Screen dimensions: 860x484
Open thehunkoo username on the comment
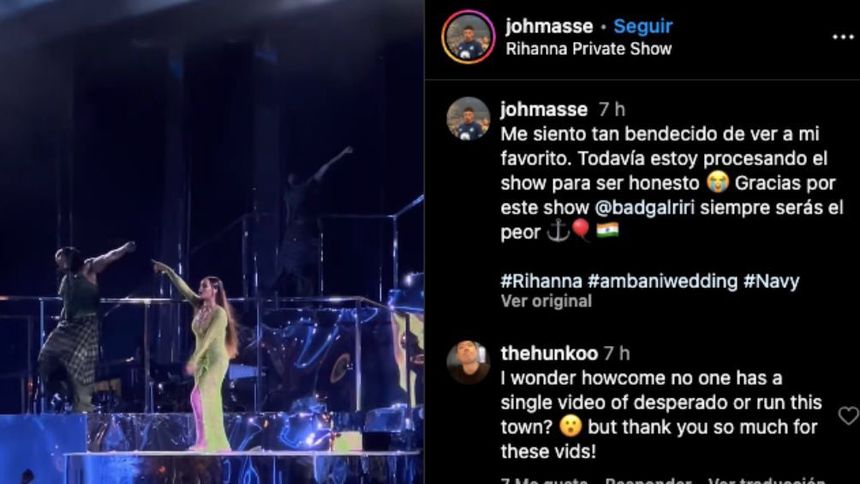point(549,353)
